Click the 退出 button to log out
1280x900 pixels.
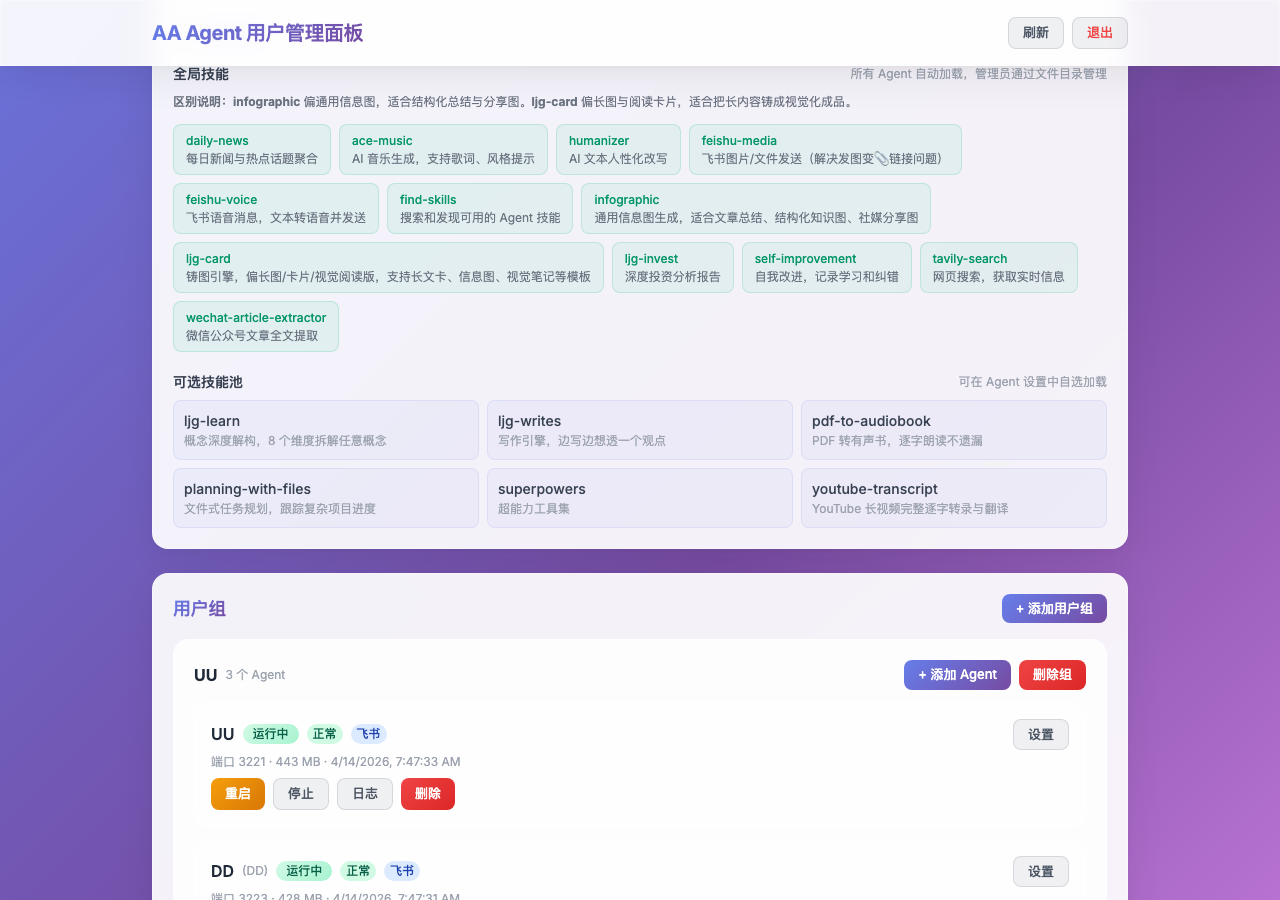pos(1099,33)
